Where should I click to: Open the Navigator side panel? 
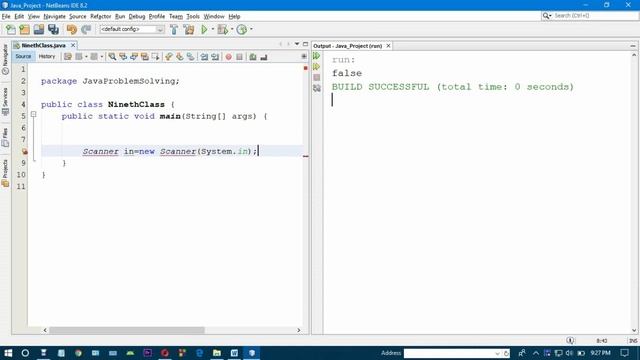[x=5, y=59]
